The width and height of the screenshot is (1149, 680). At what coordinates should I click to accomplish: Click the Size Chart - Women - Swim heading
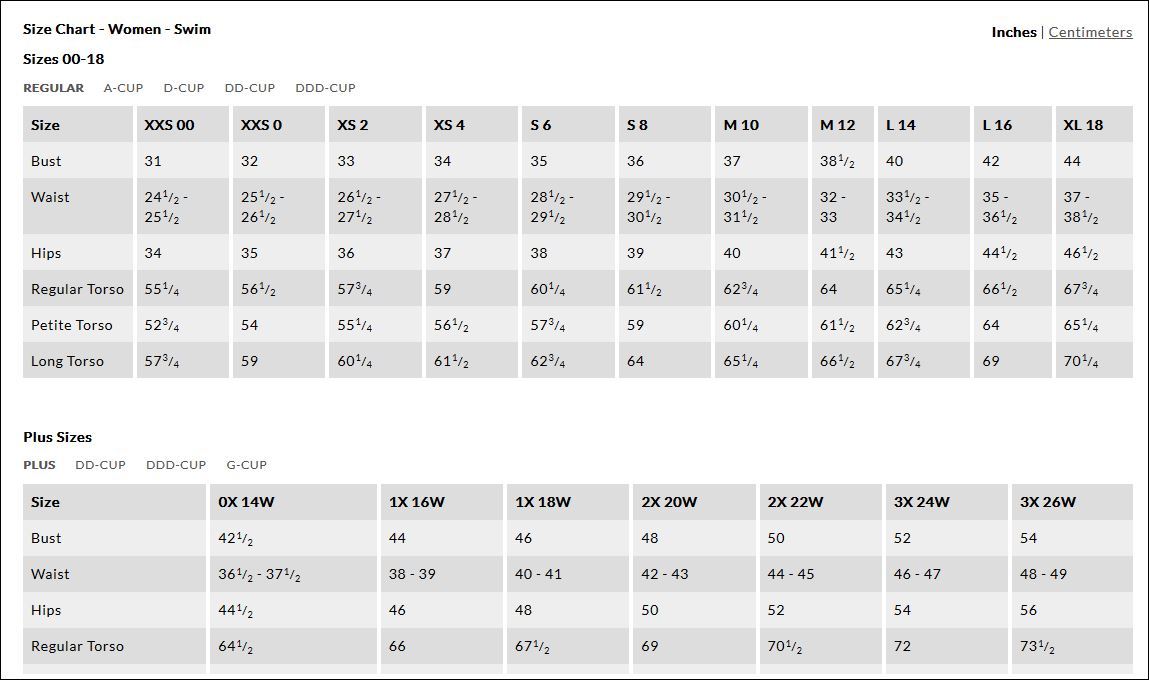(x=117, y=29)
